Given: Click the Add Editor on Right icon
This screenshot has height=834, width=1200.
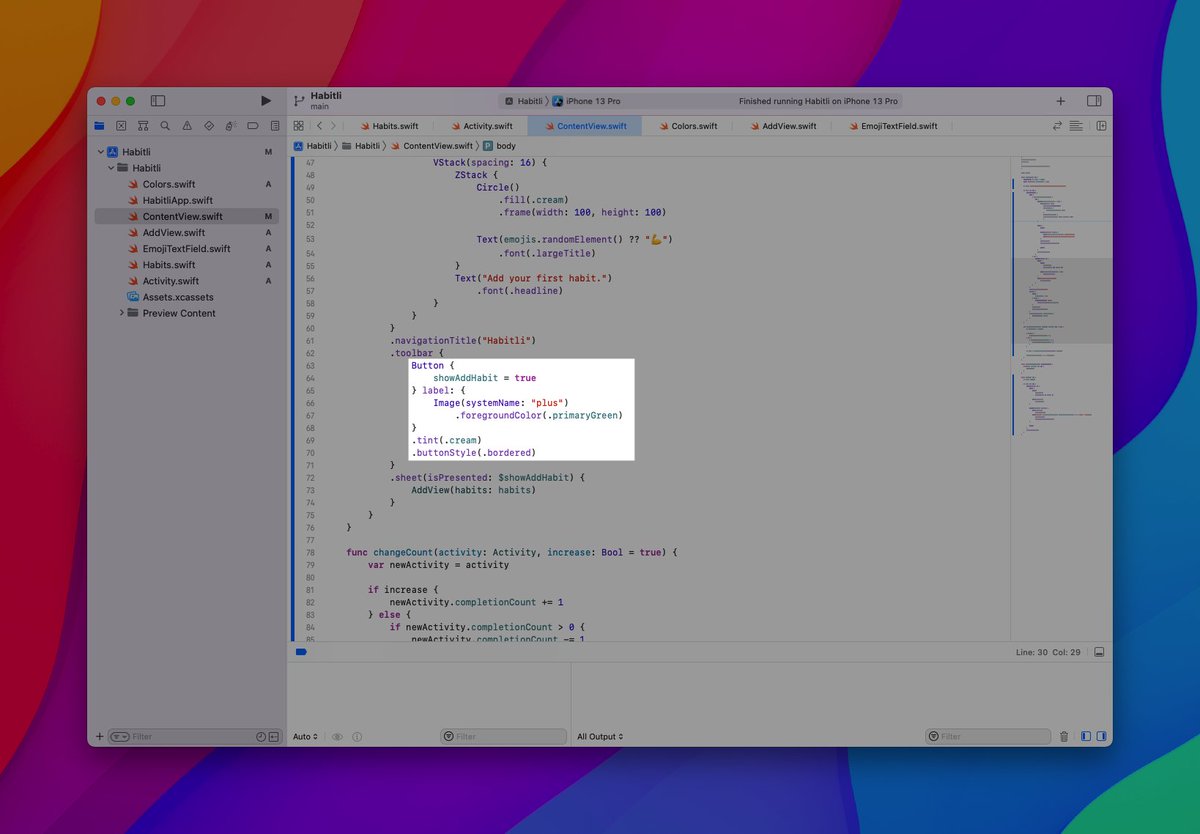Looking at the screenshot, I should [1101, 126].
